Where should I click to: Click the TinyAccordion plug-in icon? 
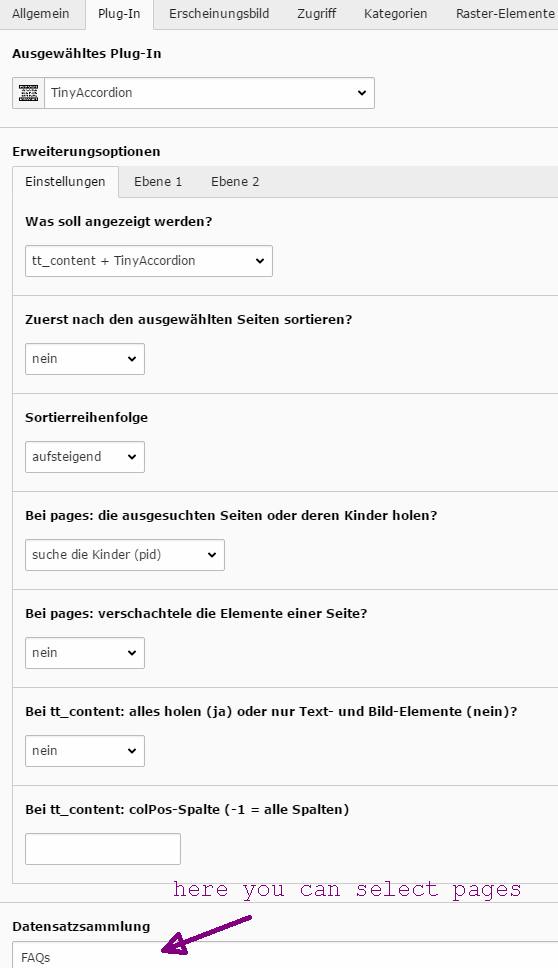click(28, 93)
